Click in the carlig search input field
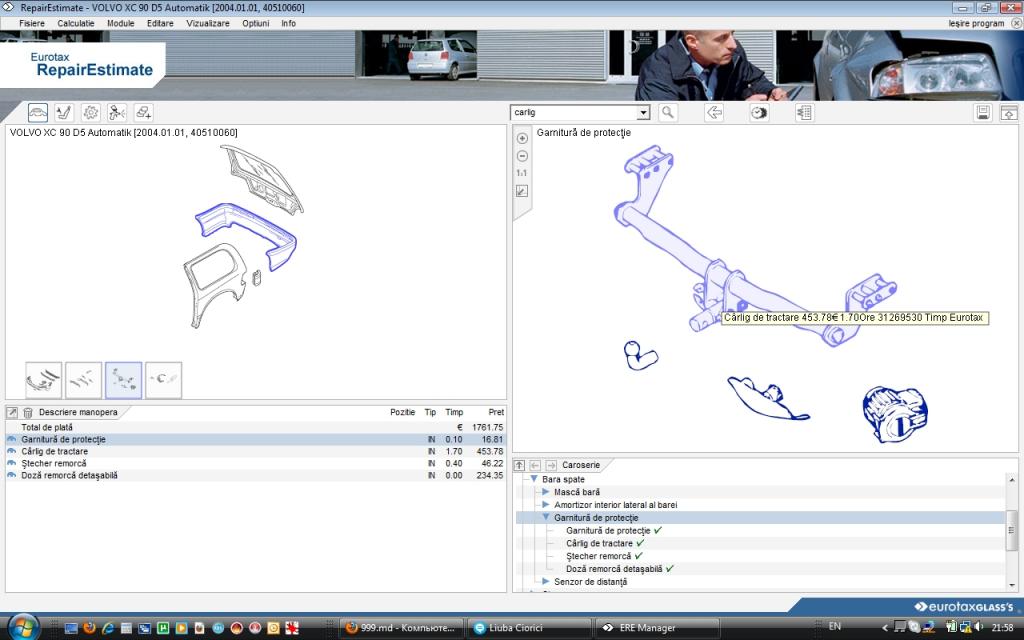 point(573,112)
